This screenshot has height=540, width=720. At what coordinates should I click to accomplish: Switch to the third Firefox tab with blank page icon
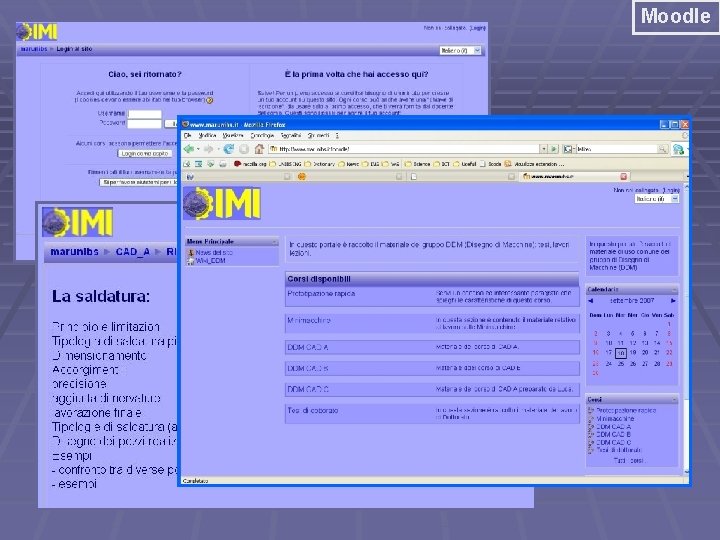(462, 176)
